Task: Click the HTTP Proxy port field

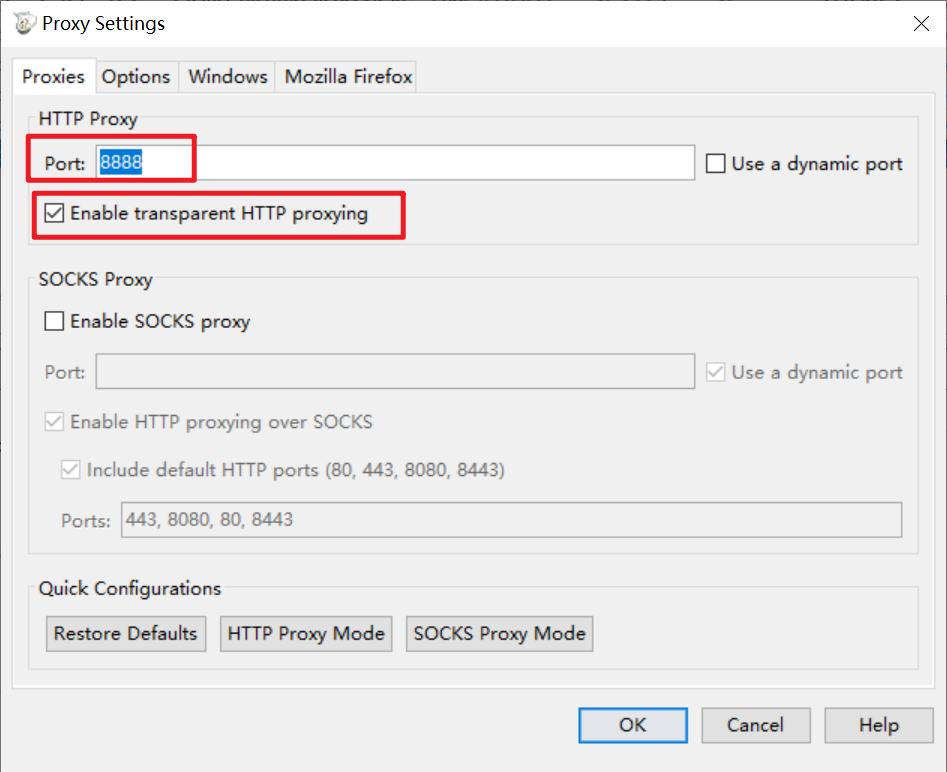Action: coord(395,162)
